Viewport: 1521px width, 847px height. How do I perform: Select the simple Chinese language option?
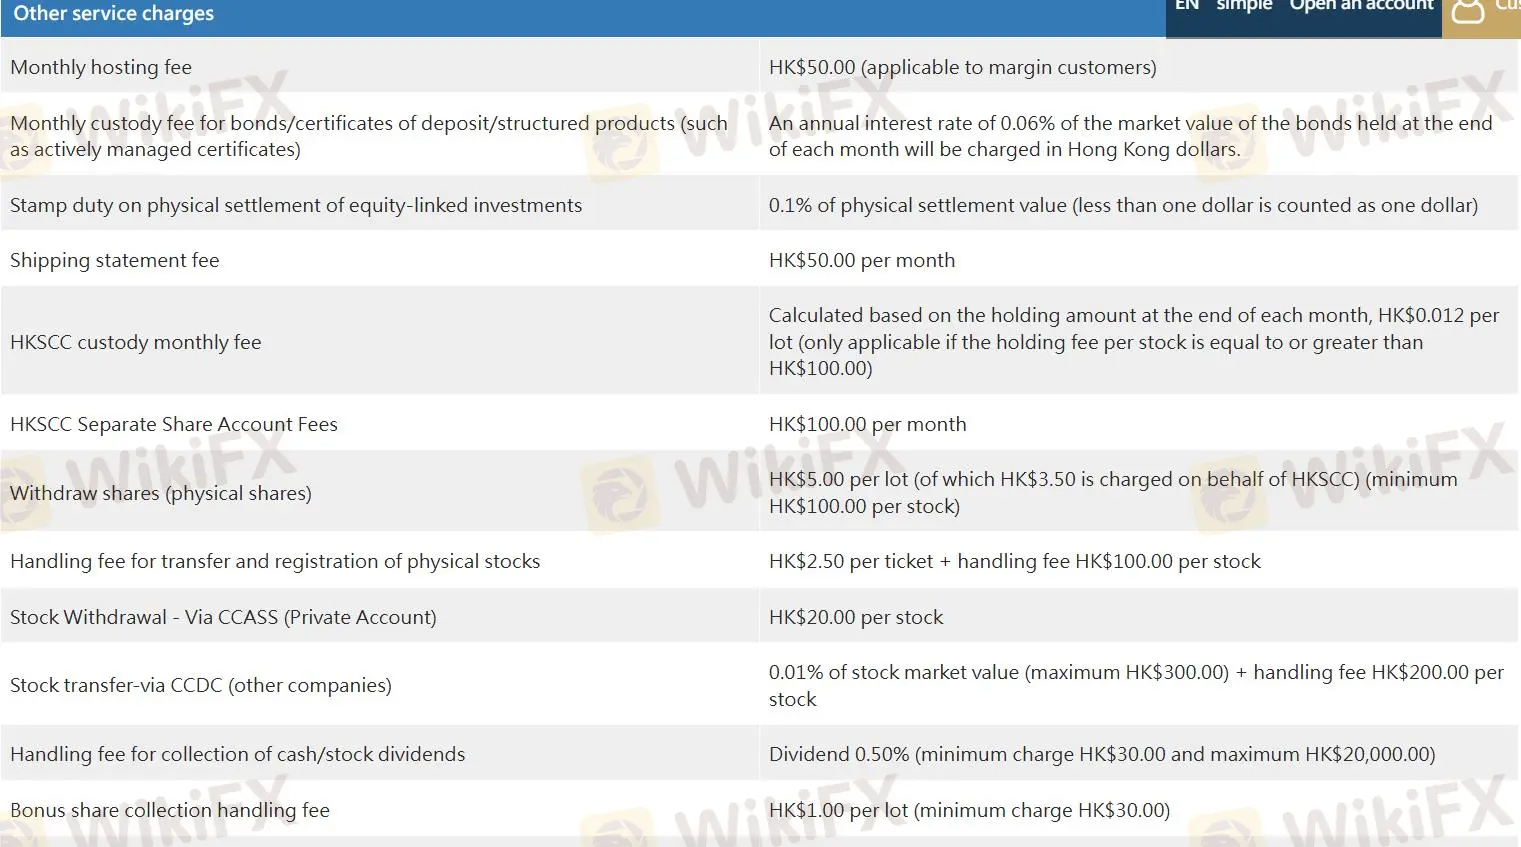pyautogui.click(x=1244, y=6)
